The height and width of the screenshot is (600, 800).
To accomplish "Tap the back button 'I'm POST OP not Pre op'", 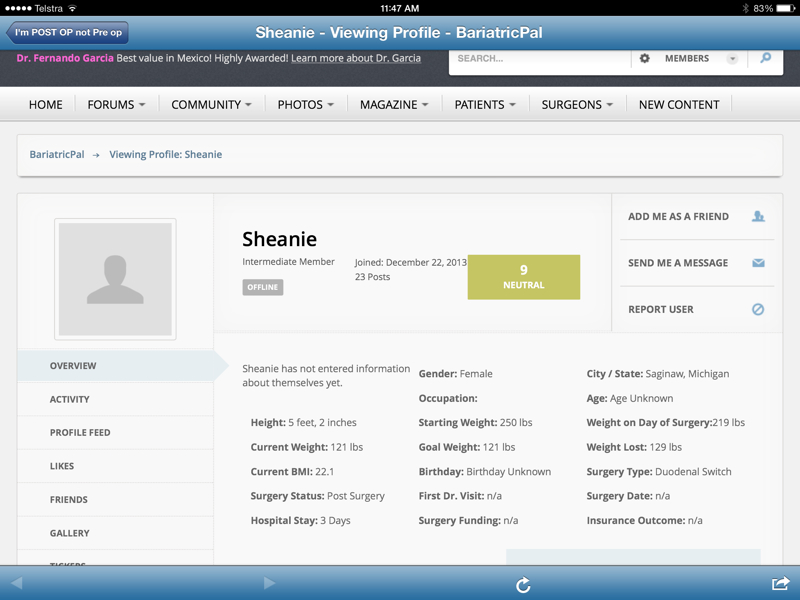I will coord(67,33).
